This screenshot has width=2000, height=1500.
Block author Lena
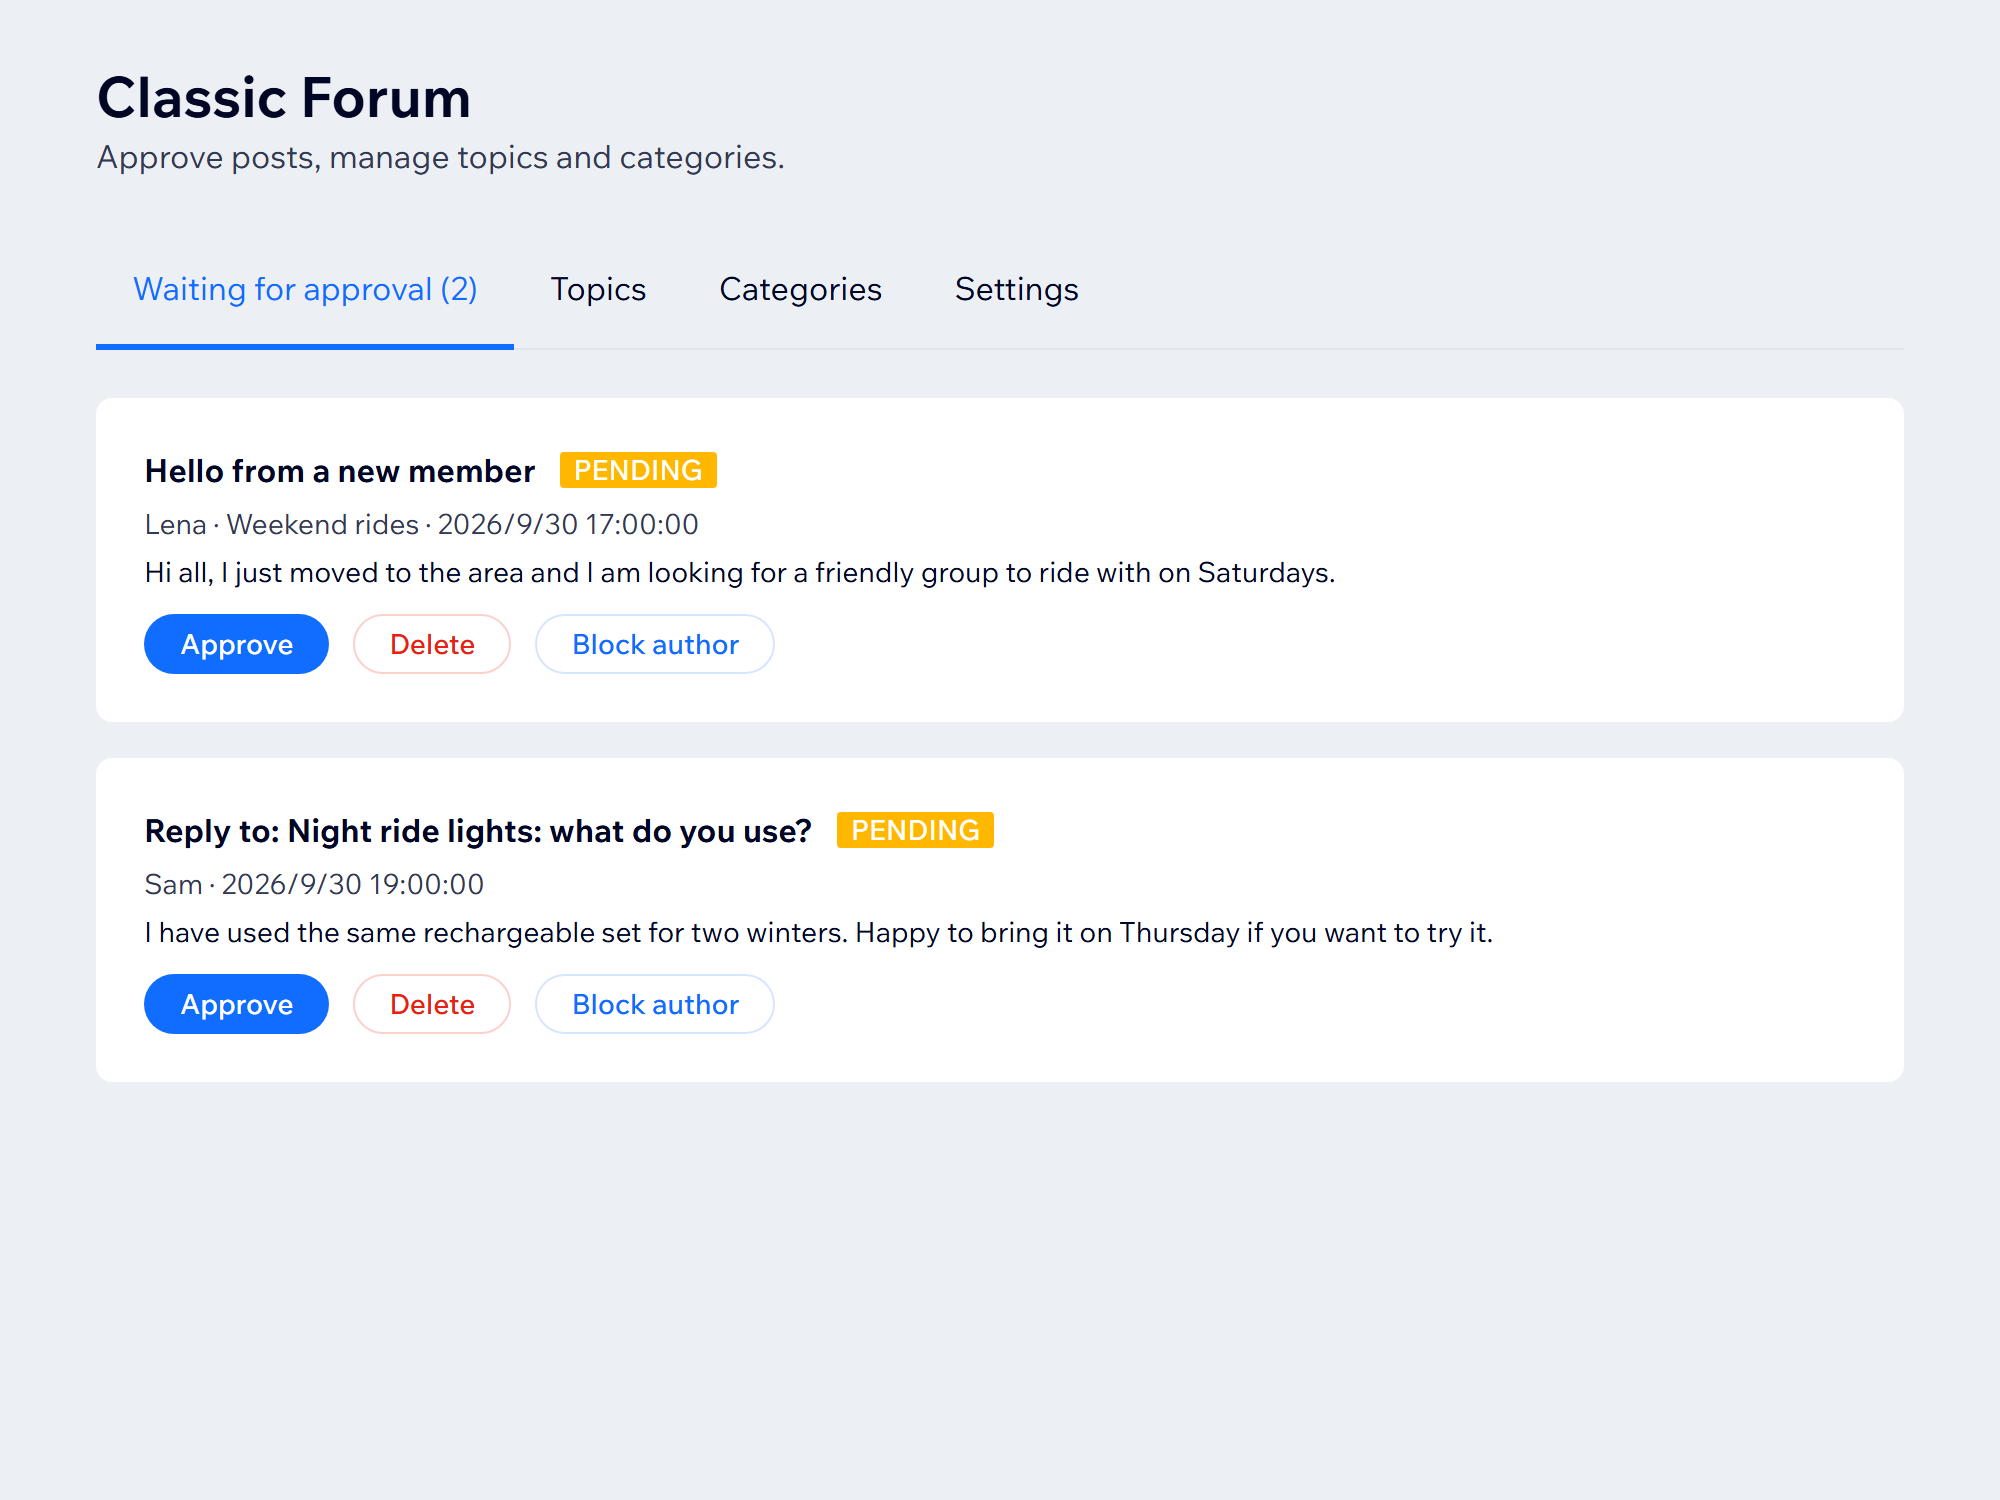coord(655,644)
